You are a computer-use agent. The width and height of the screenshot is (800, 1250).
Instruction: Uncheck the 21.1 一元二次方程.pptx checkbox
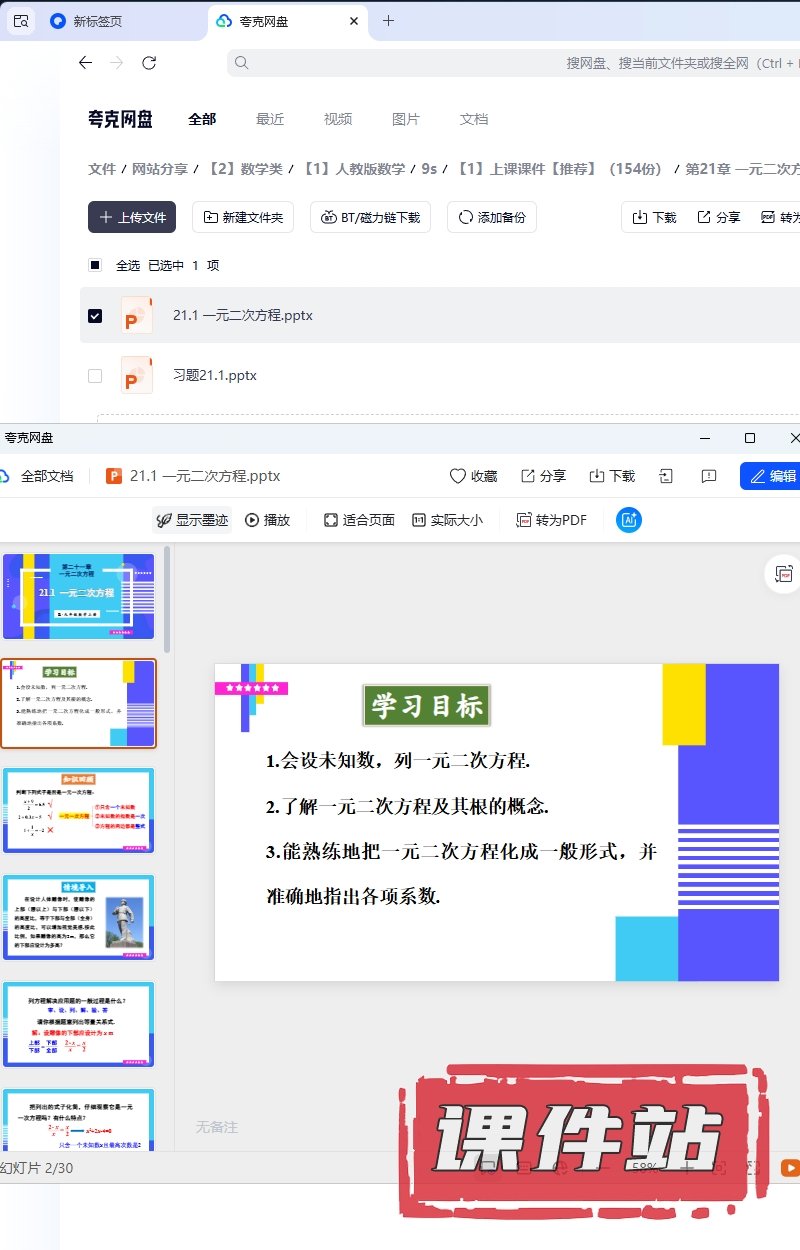95,316
